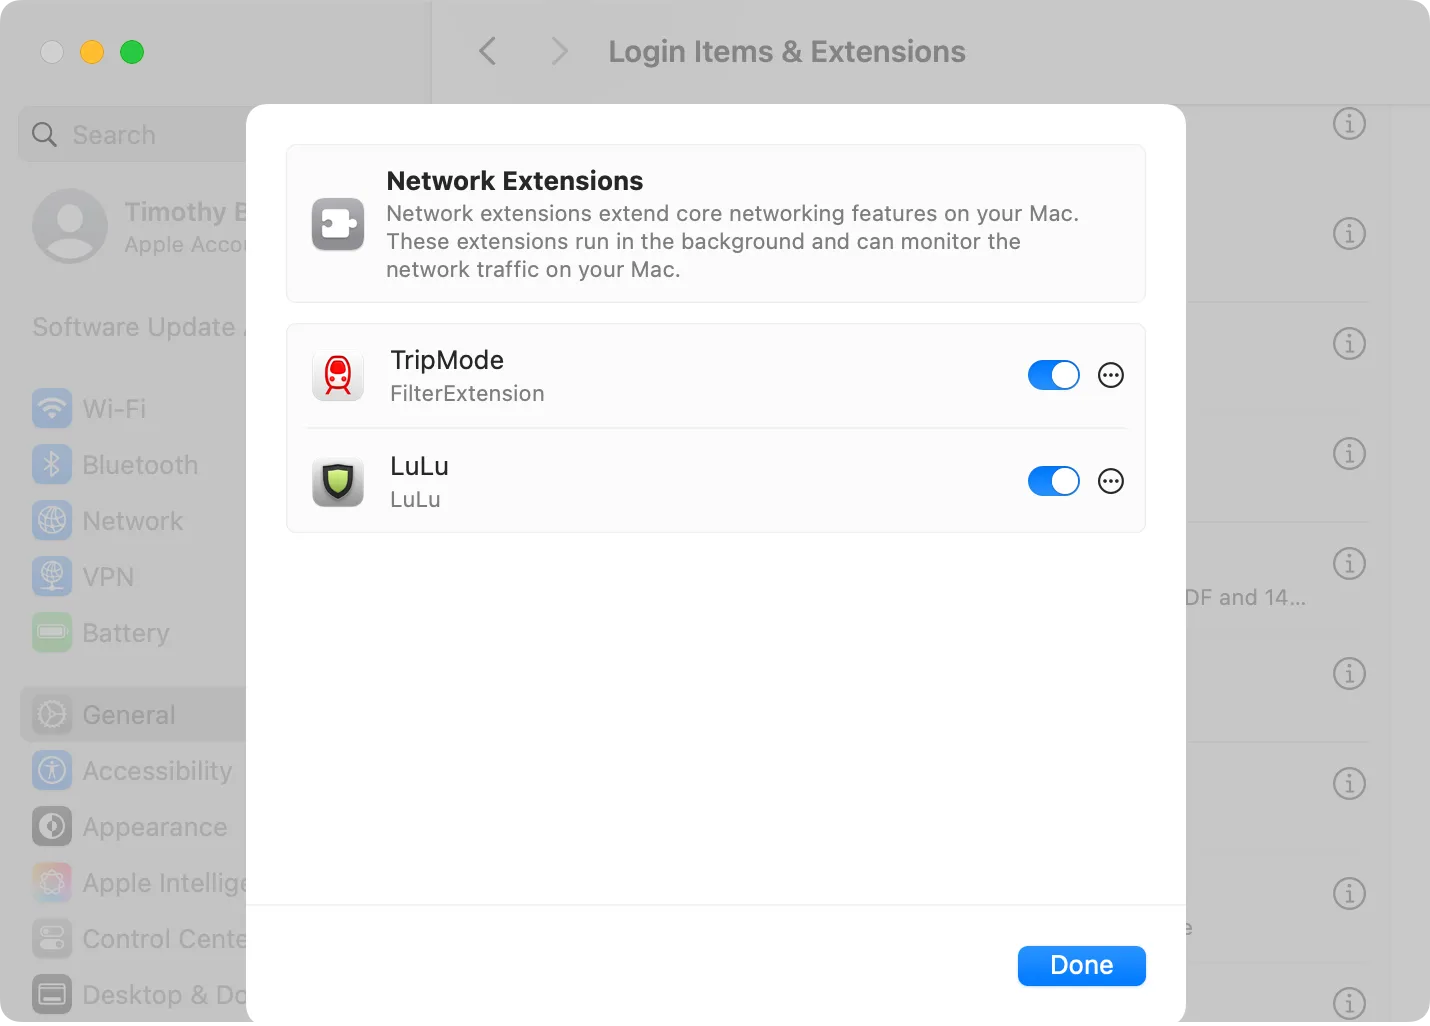Click the TripMode train app icon
The height and width of the screenshot is (1026, 1430).
338,375
